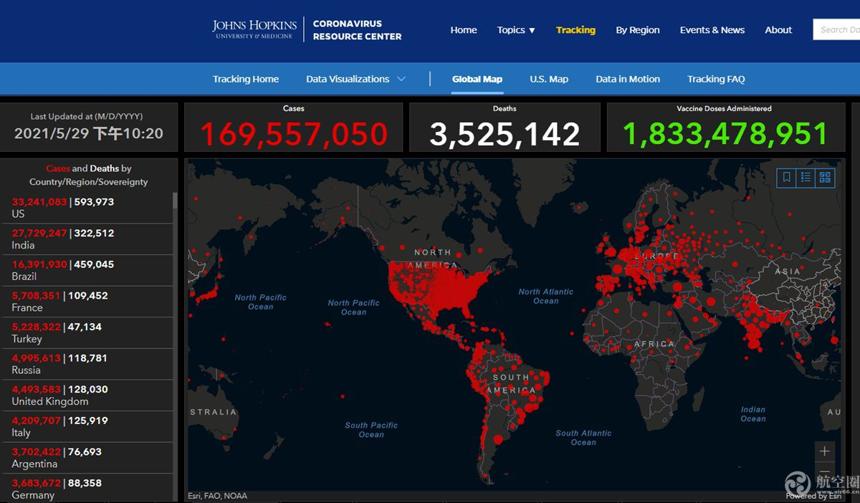Open Tracking Home
Viewport: 860px width, 503px height.
[246, 79]
